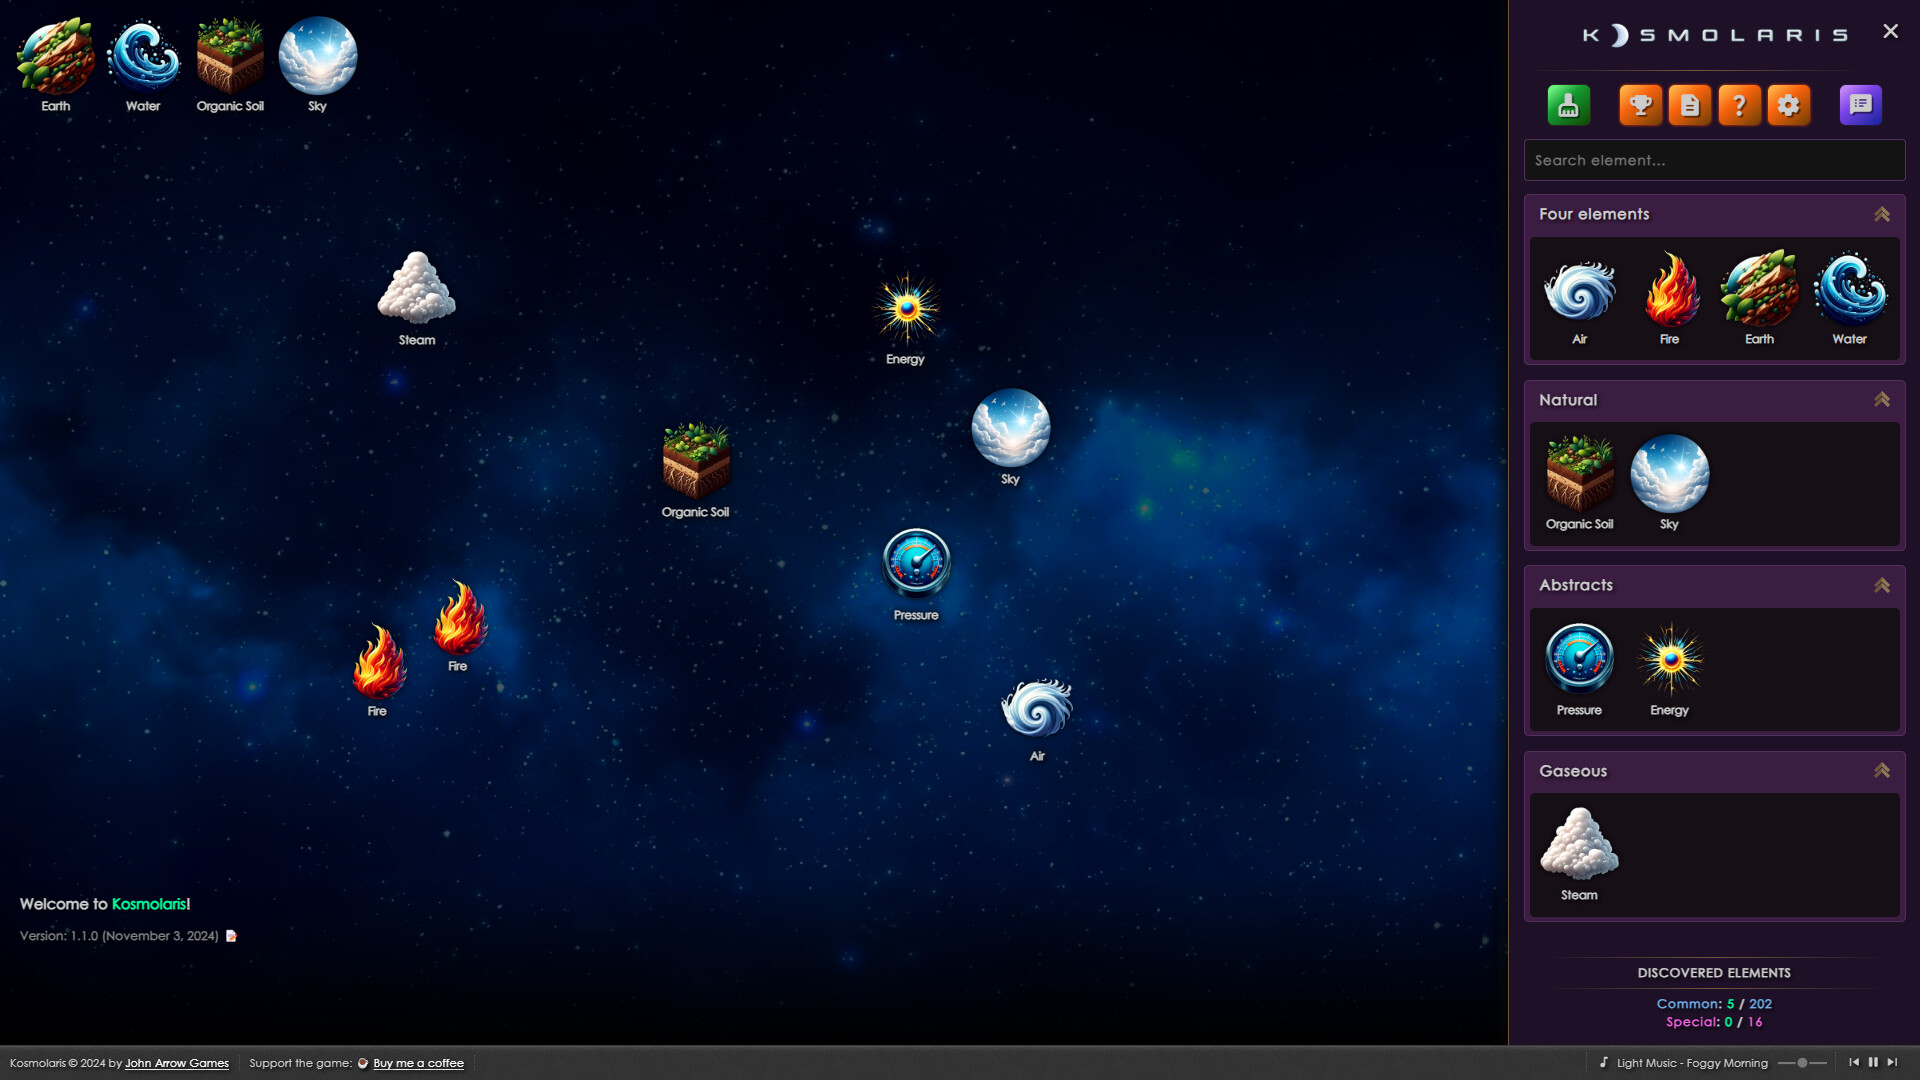Image resolution: width=1920 pixels, height=1080 pixels.
Task: Open feedback with the purple chat icon
Action: (1860, 104)
